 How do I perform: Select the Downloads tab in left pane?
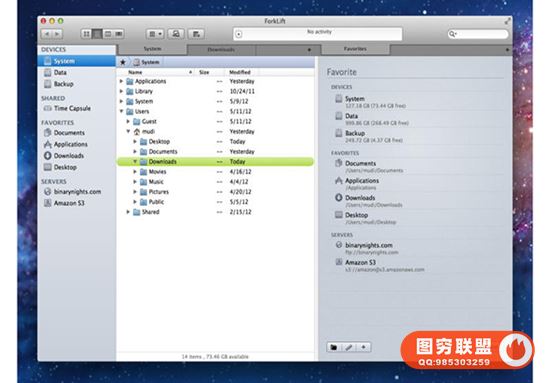(221, 50)
